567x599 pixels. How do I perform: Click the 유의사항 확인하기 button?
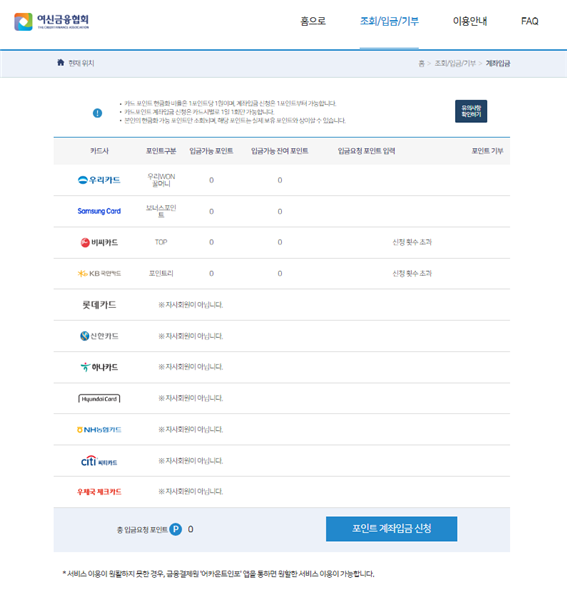coord(471,111)
